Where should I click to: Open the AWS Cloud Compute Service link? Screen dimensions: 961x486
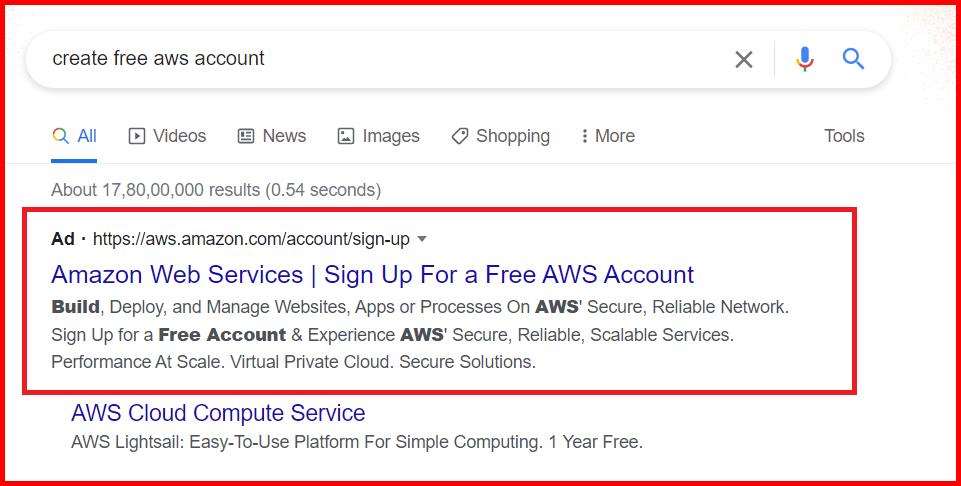pos(218,413)
